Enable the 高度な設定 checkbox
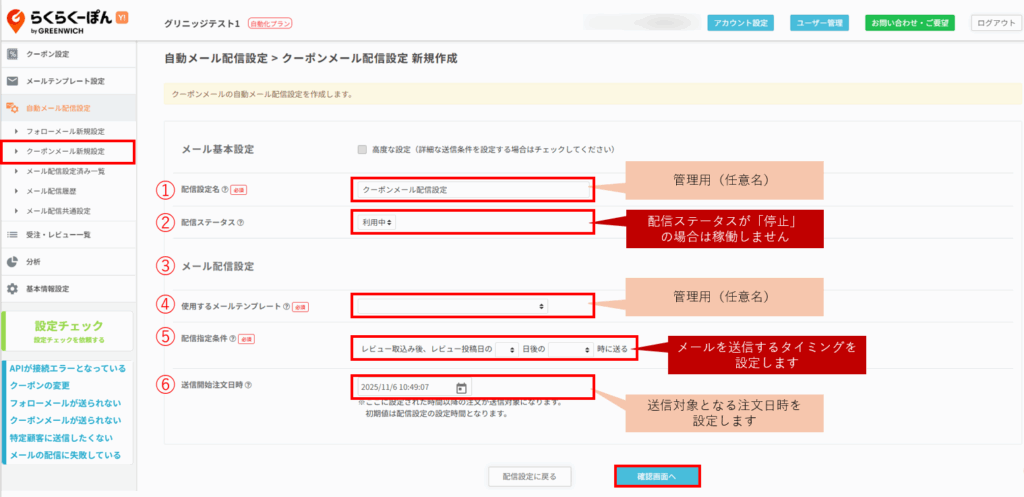 click(362, 150)
